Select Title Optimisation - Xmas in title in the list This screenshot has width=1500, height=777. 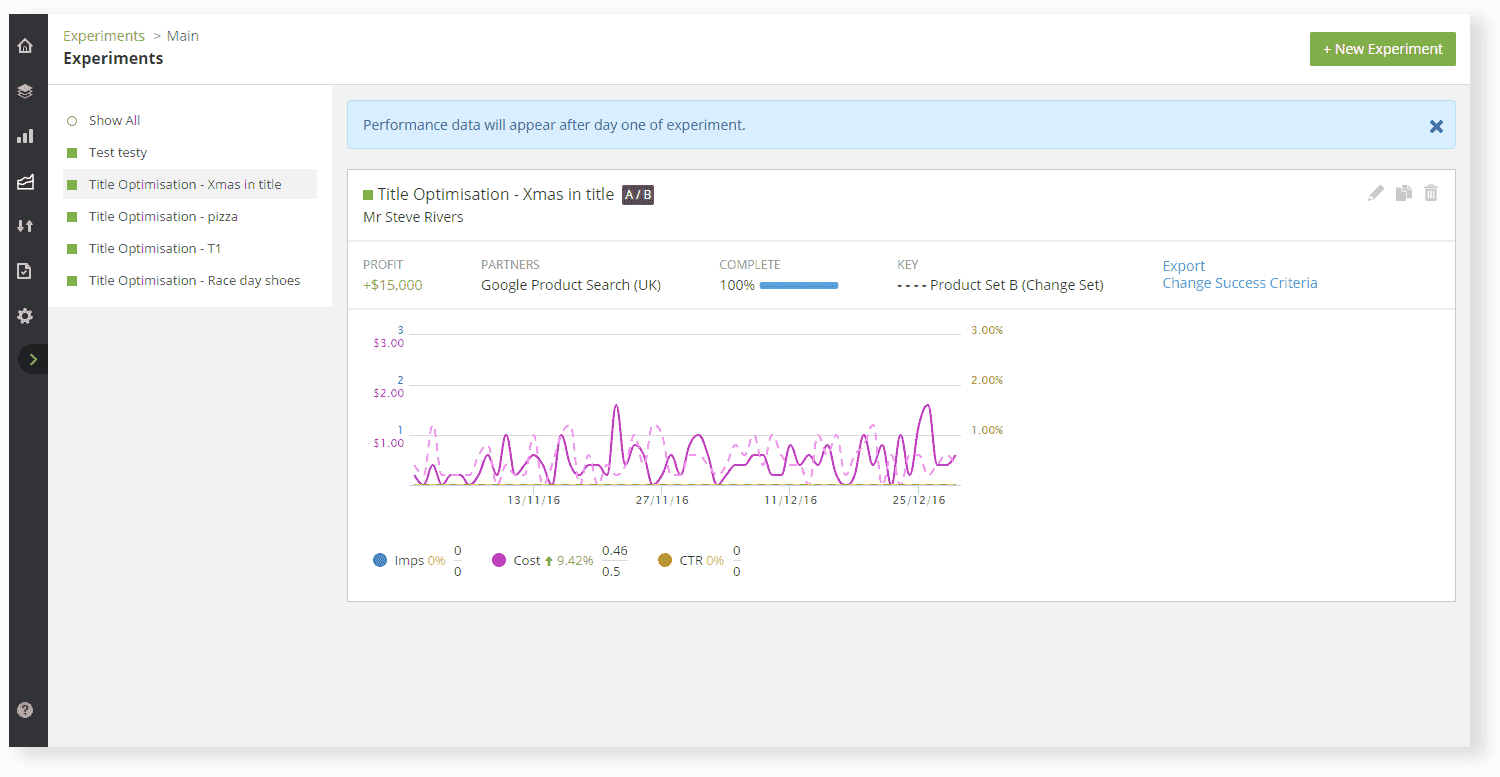[x=190, y=185]
